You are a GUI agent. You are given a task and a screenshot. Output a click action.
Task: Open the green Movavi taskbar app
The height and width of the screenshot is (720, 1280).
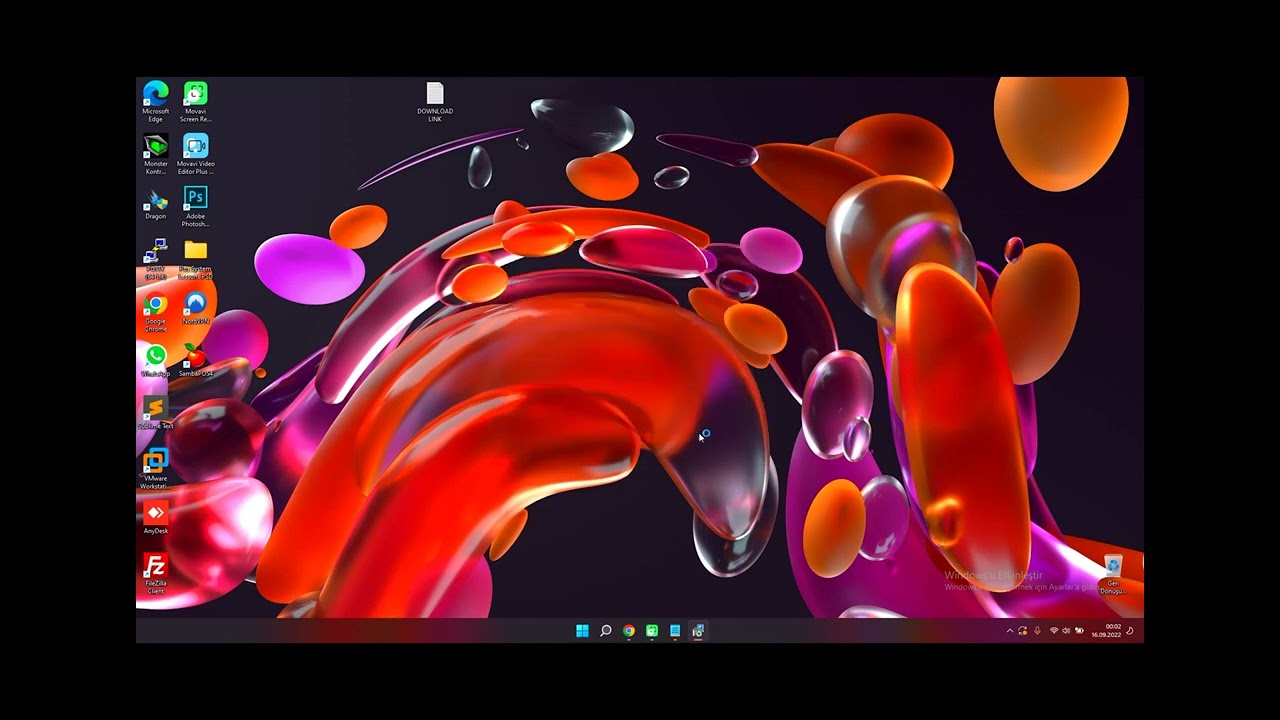click(652, 631)
